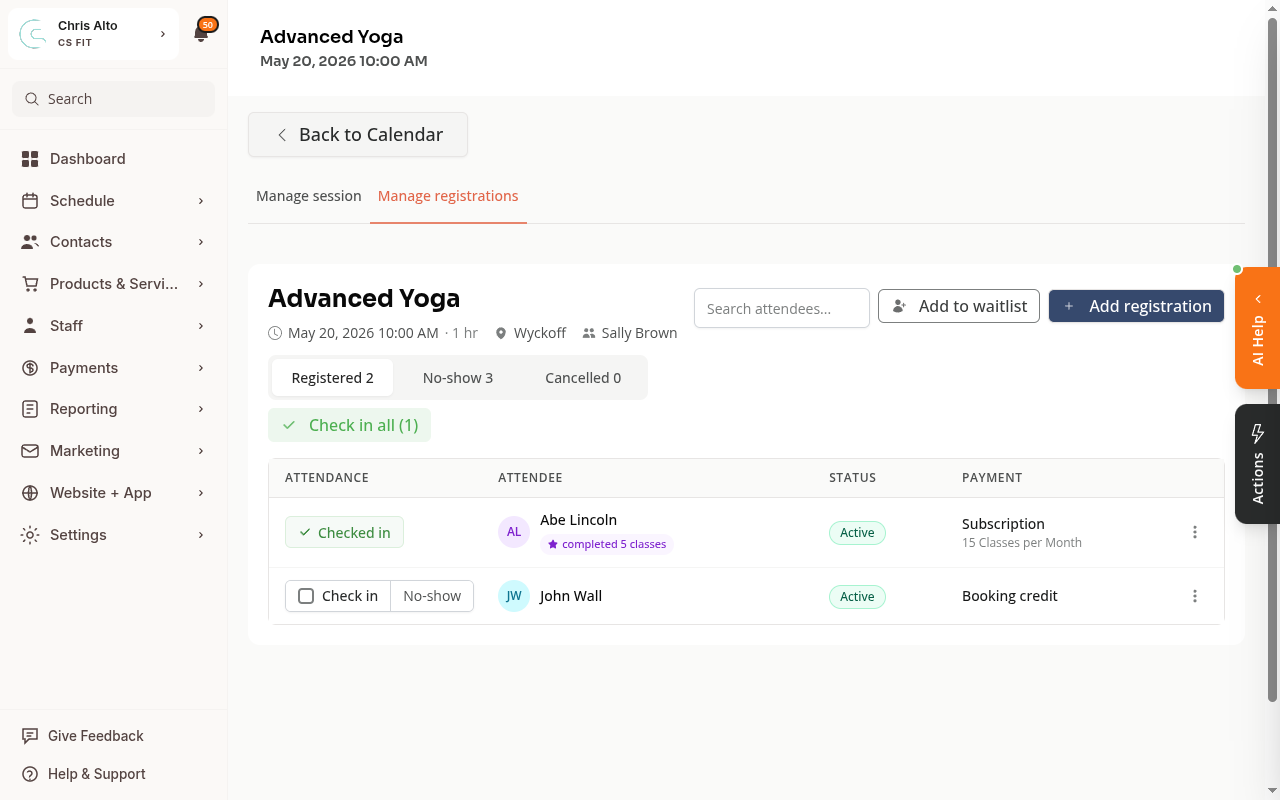
Task: Click the AL avatar for Abe Lincoln
Action: (x=514, y=532)
